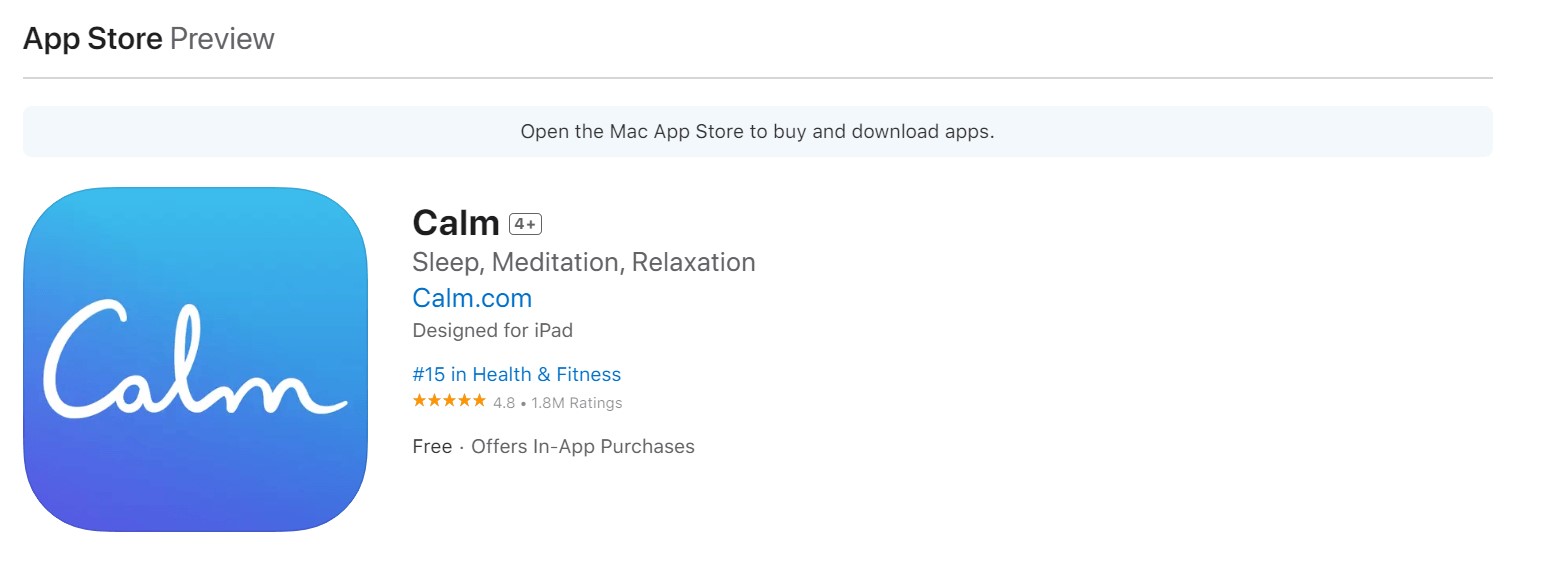The height and width of the screenshot is (574, 1549).
Task: Click the Designed for iPad label
Action: tap(492, 330)
